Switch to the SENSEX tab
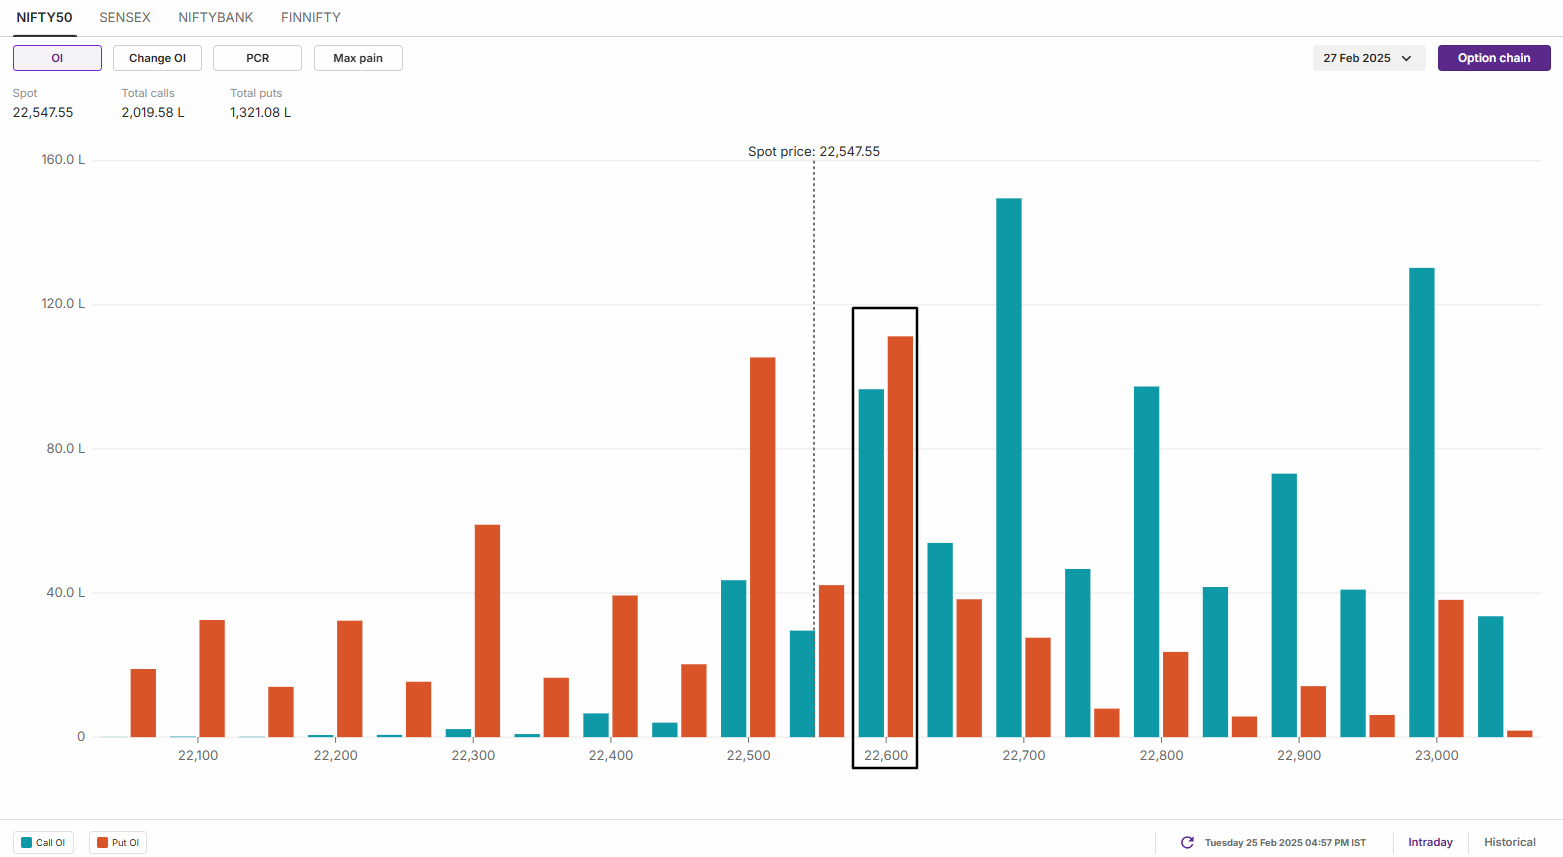Screen dimensions: 1563x857 [x=125, y=17]
